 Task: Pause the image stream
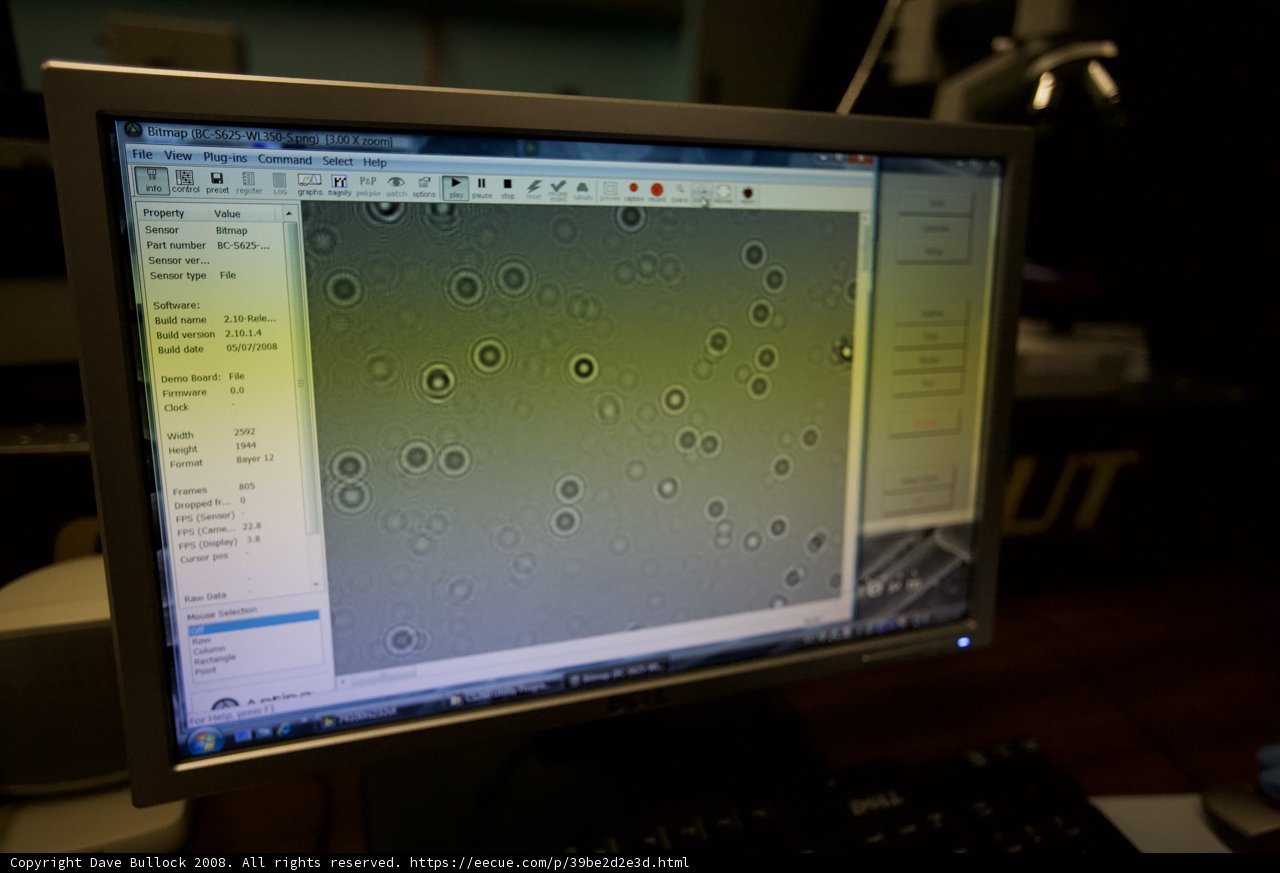(481, 187)
